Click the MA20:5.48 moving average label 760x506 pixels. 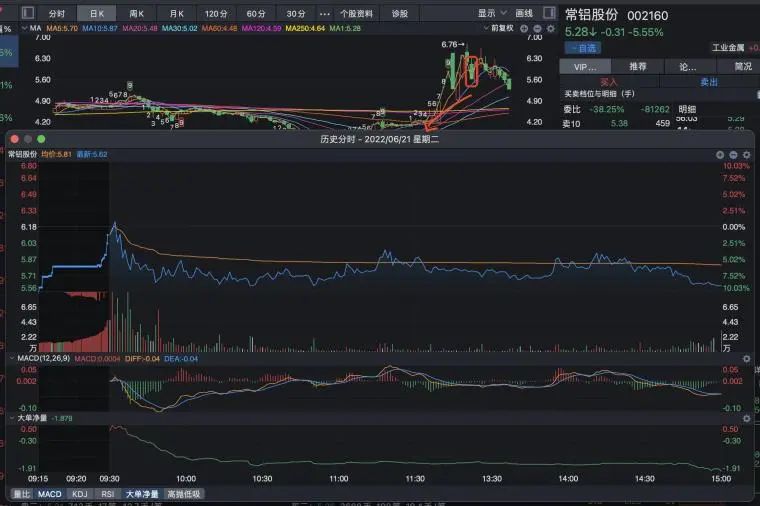140,28
